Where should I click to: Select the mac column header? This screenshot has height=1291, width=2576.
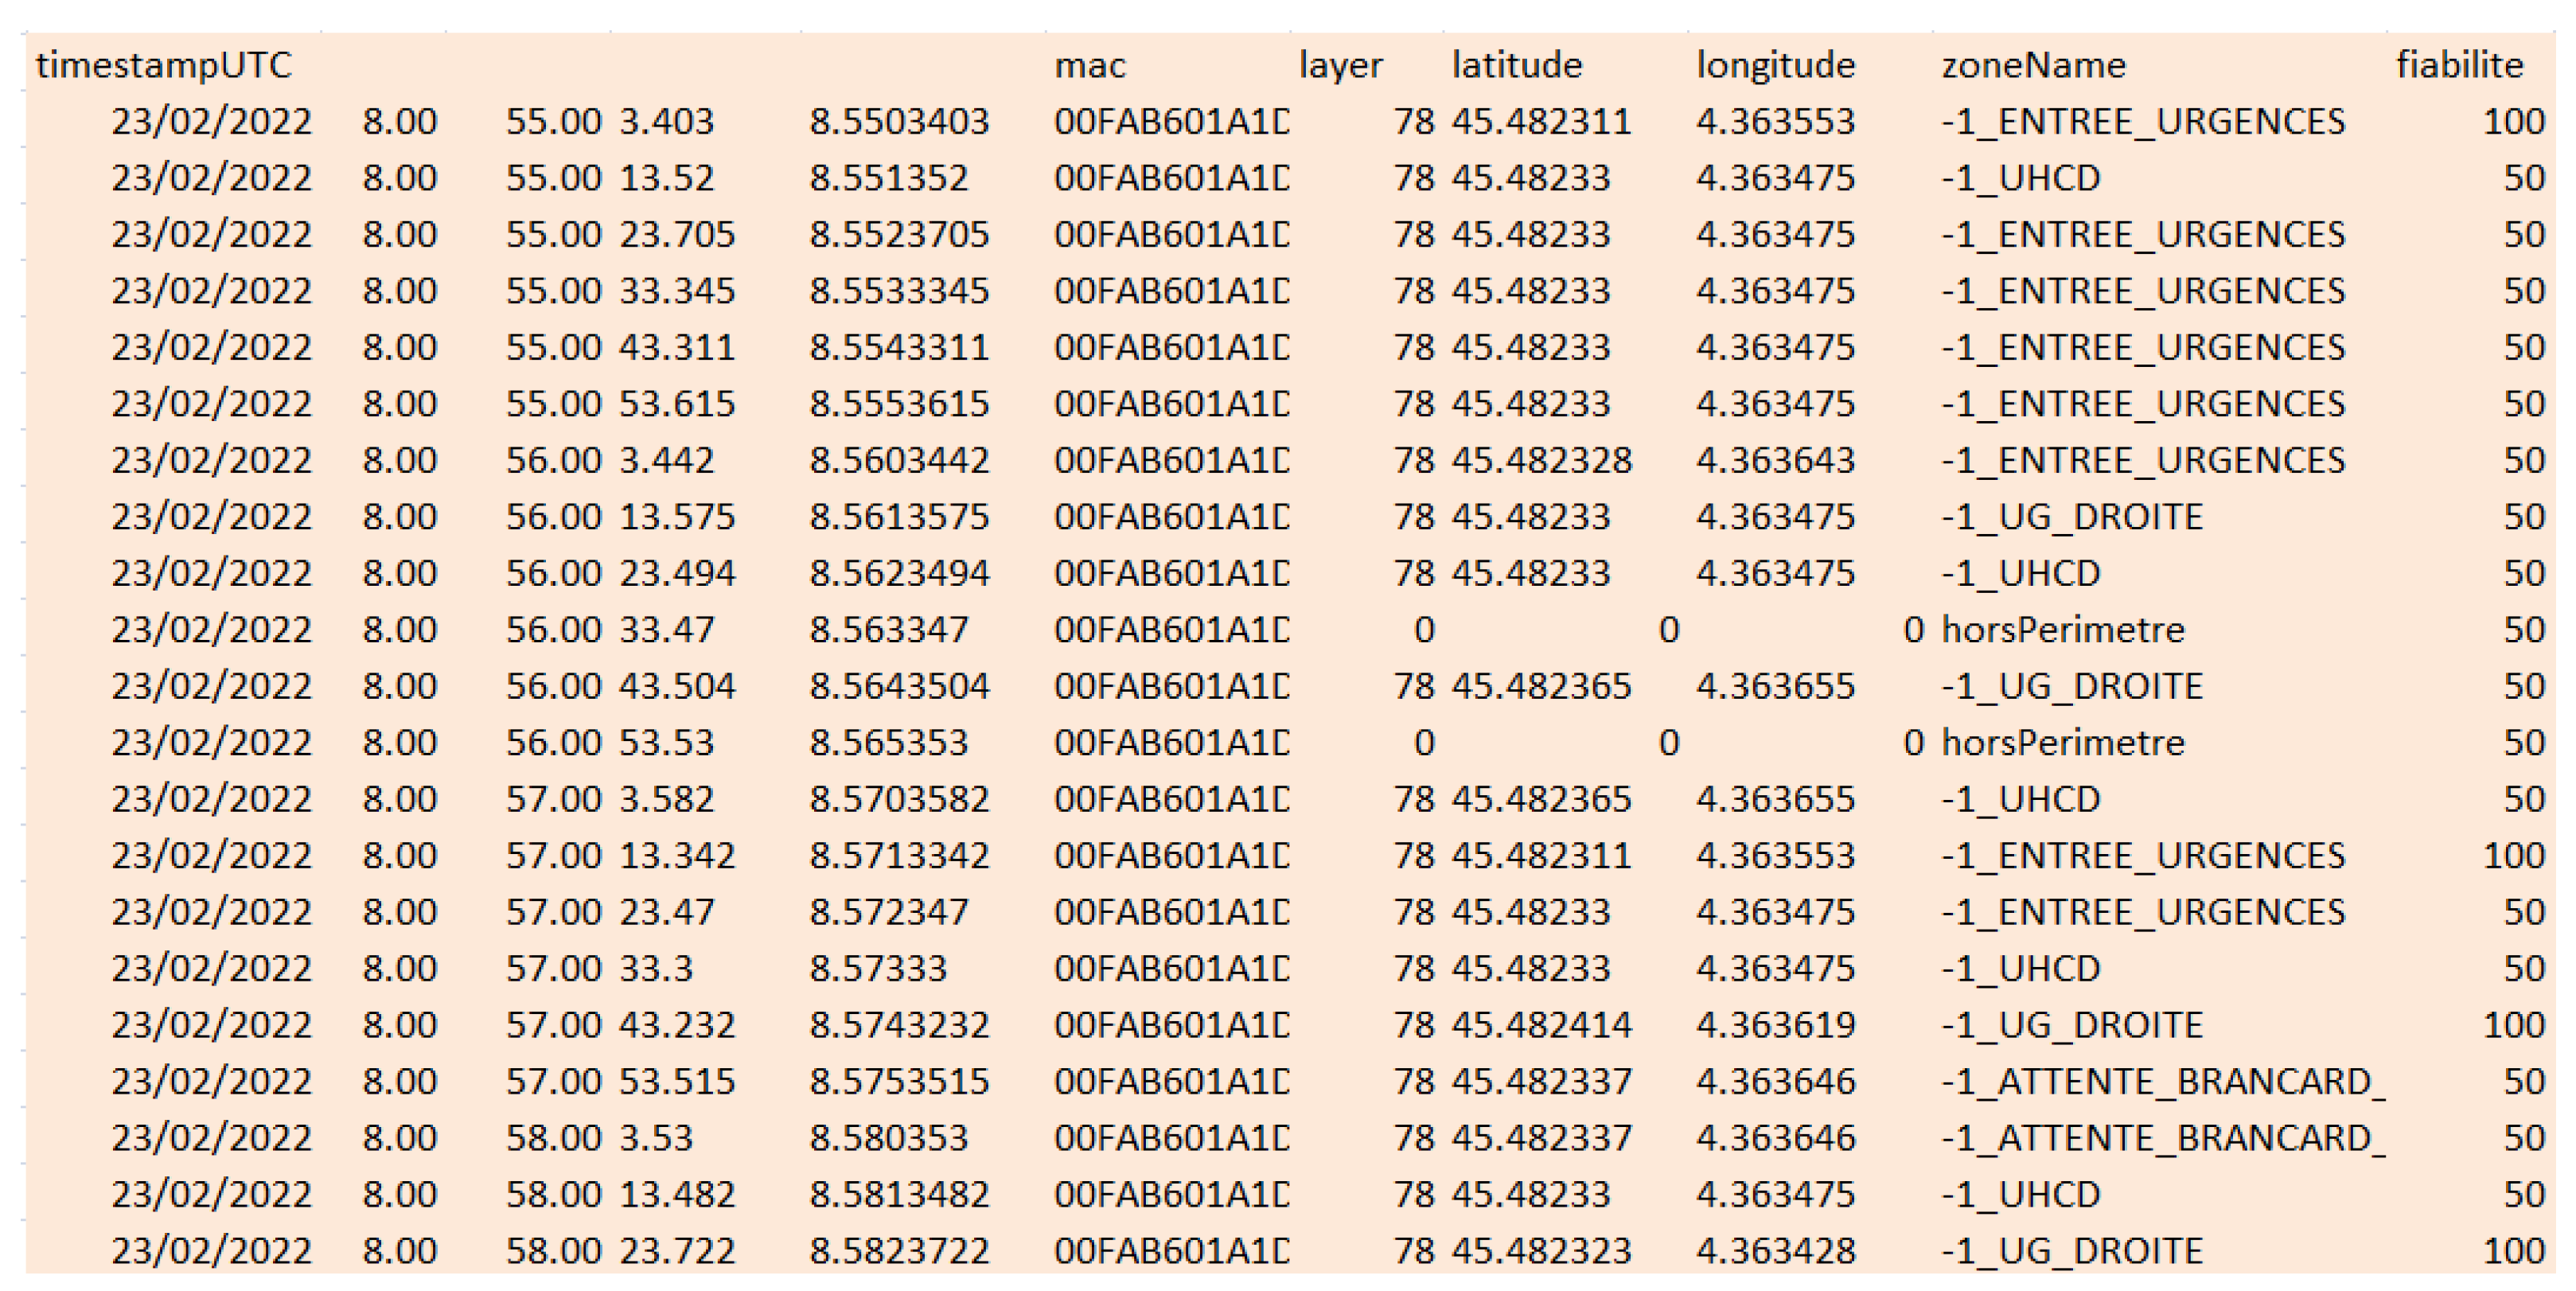click(x=1090, y=65)
